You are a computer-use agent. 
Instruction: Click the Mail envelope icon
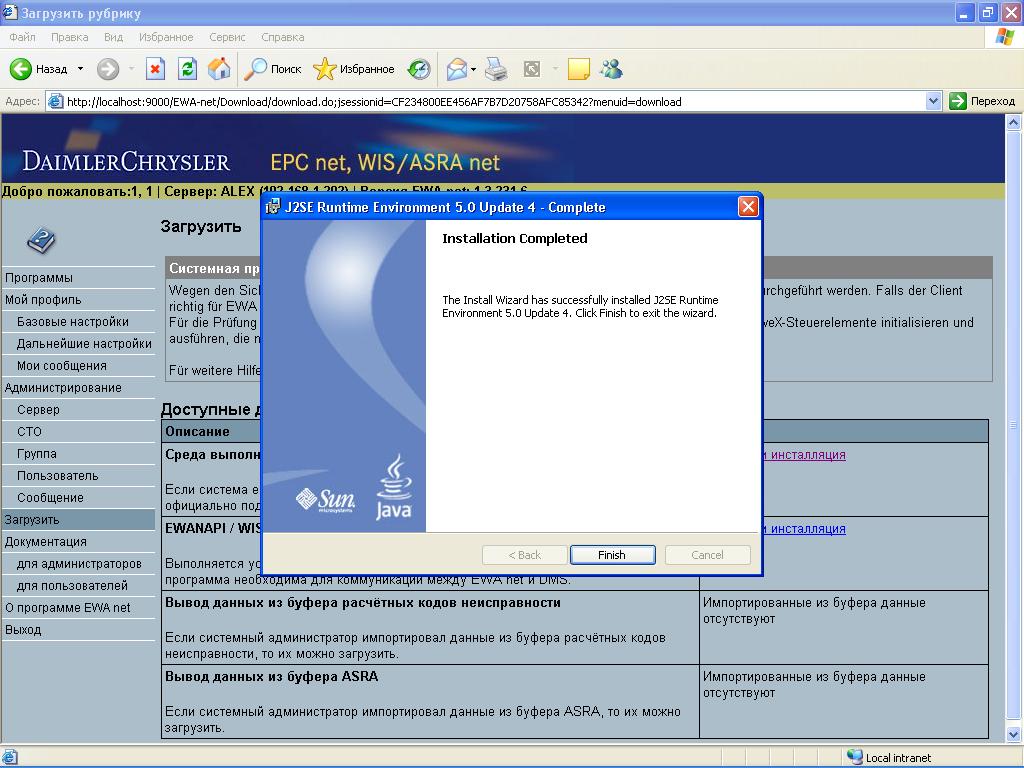coord(456,69)
